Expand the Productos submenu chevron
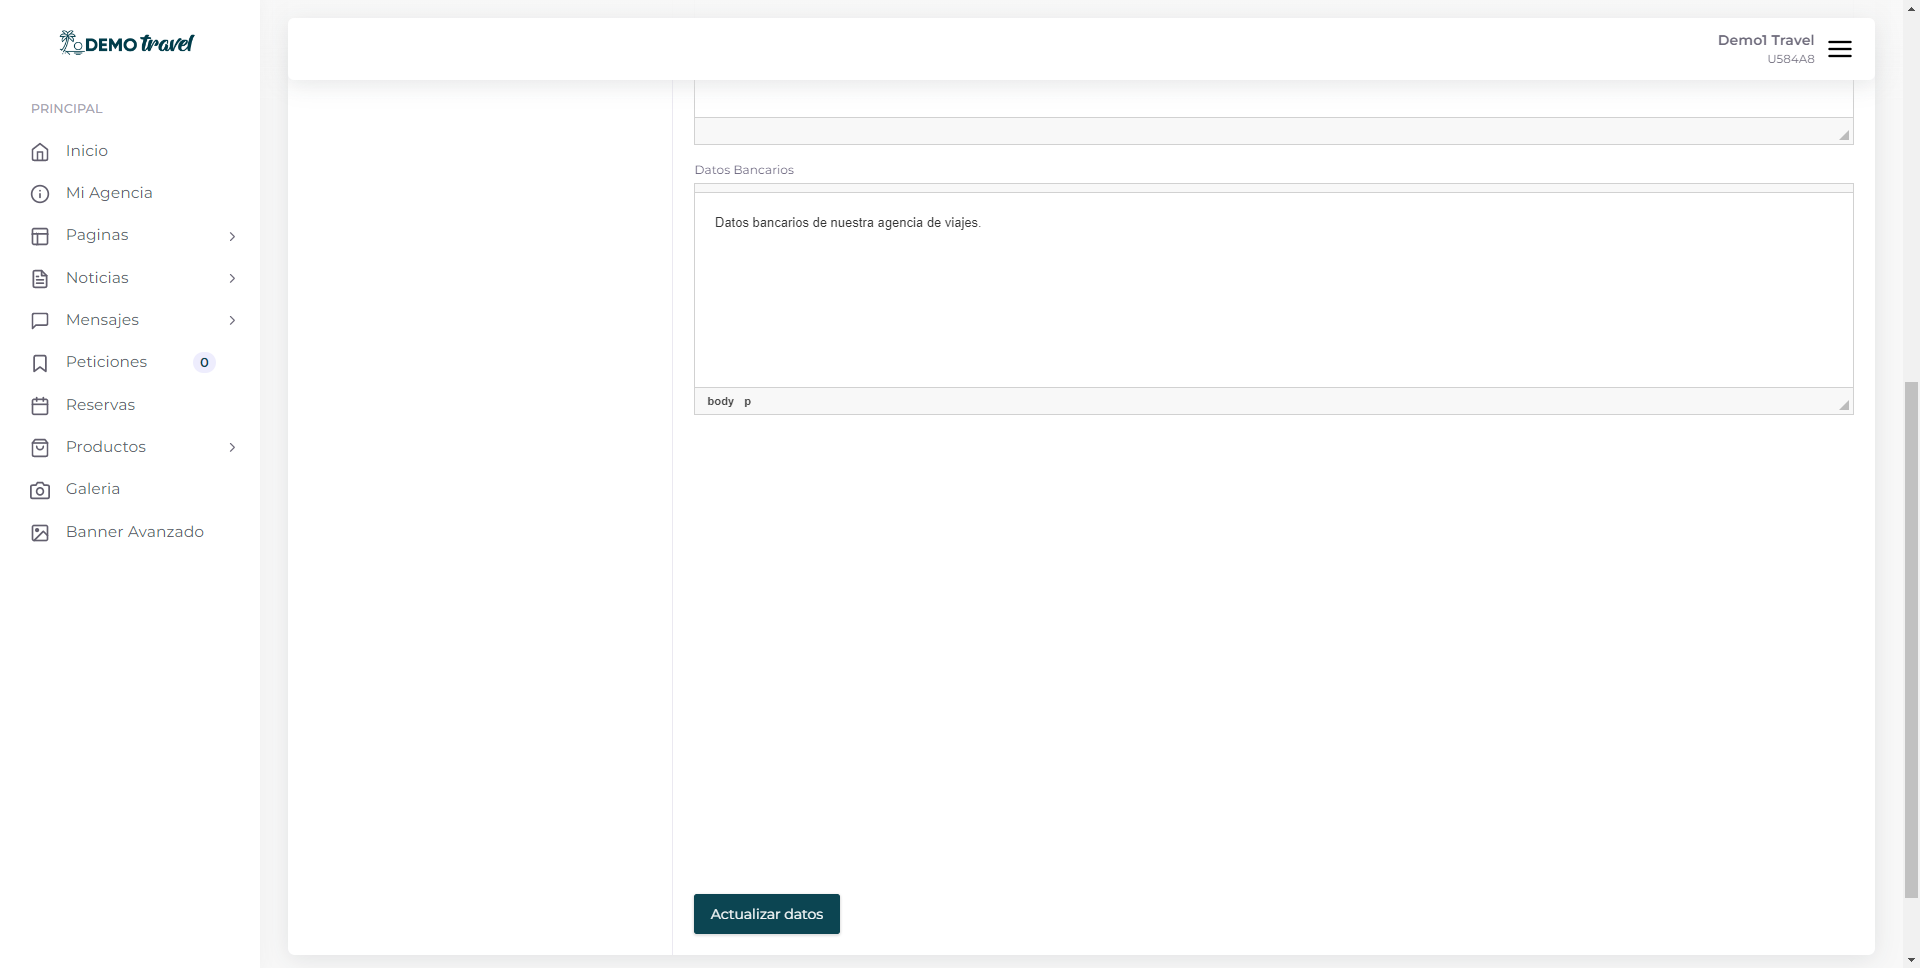The height and width of the screenshot is (968, 1920). click(232, 447)
